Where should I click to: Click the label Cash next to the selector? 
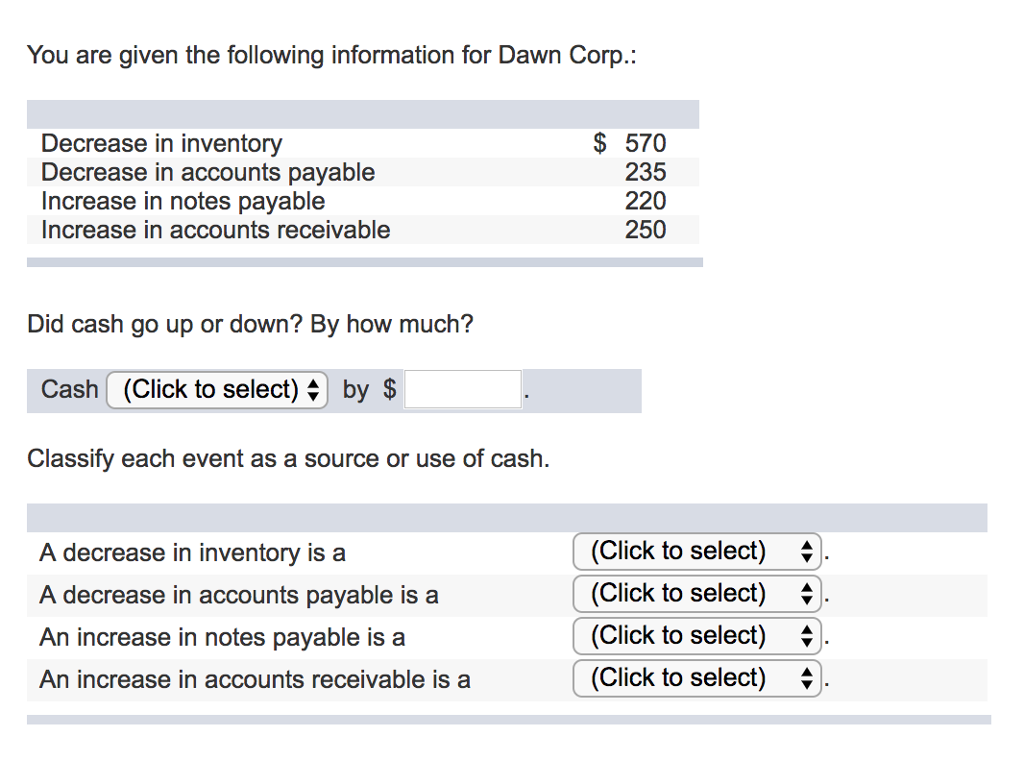[67, 390]
